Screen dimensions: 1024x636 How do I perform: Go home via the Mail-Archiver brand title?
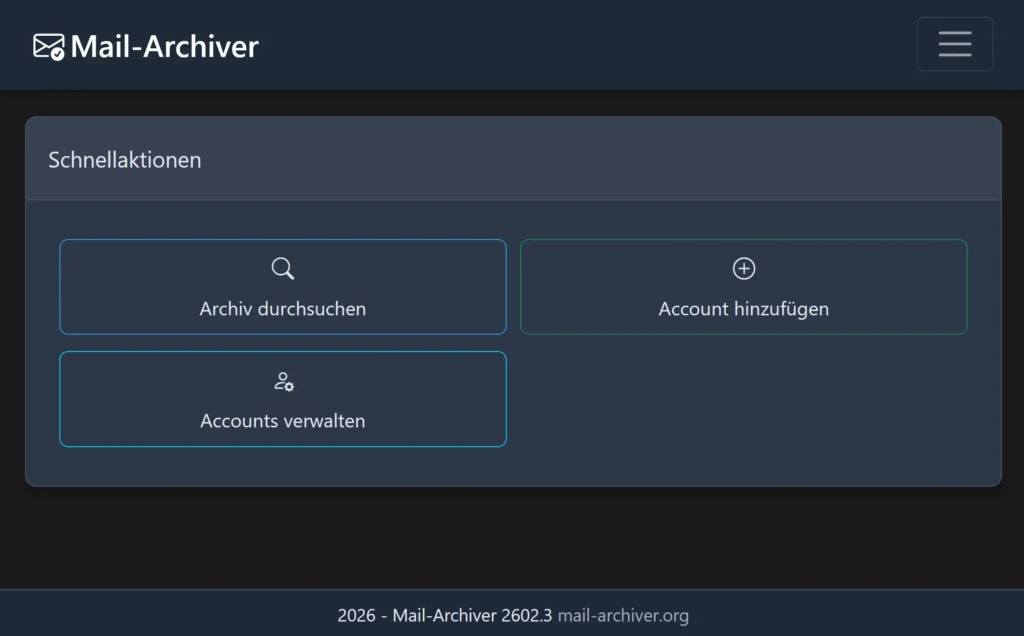pos(164,46)
